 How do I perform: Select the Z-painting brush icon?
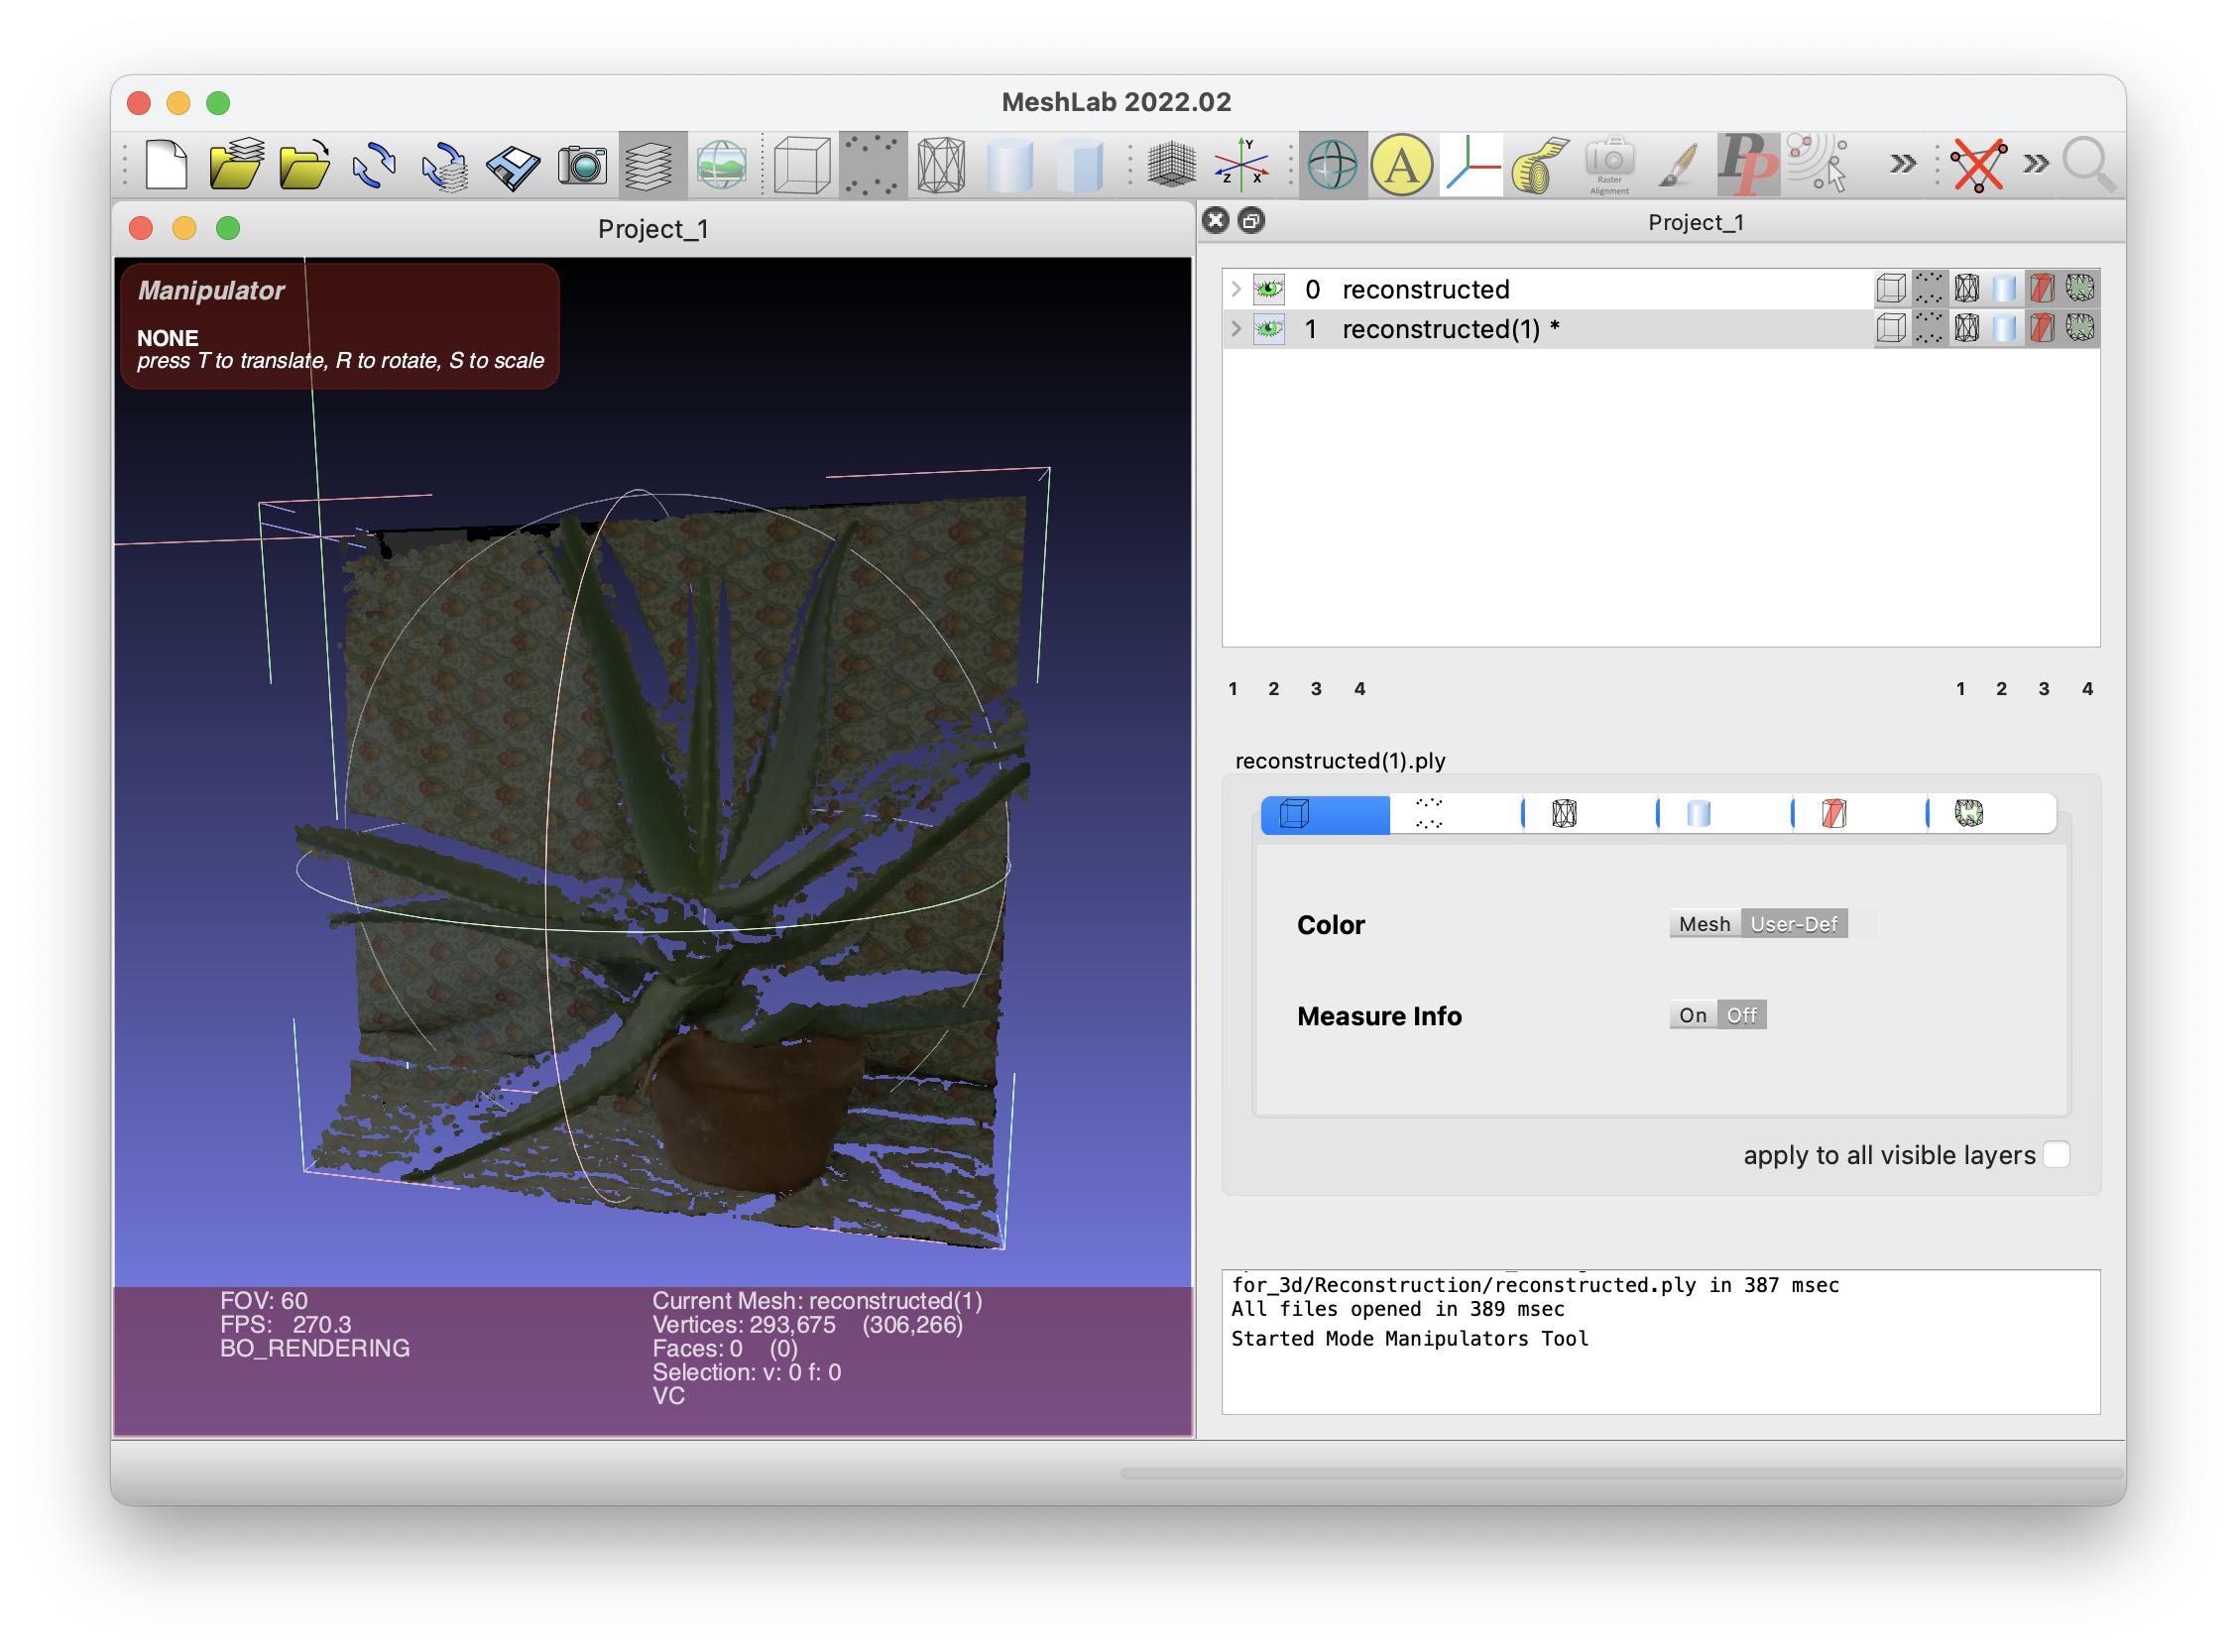(1679, 165)
